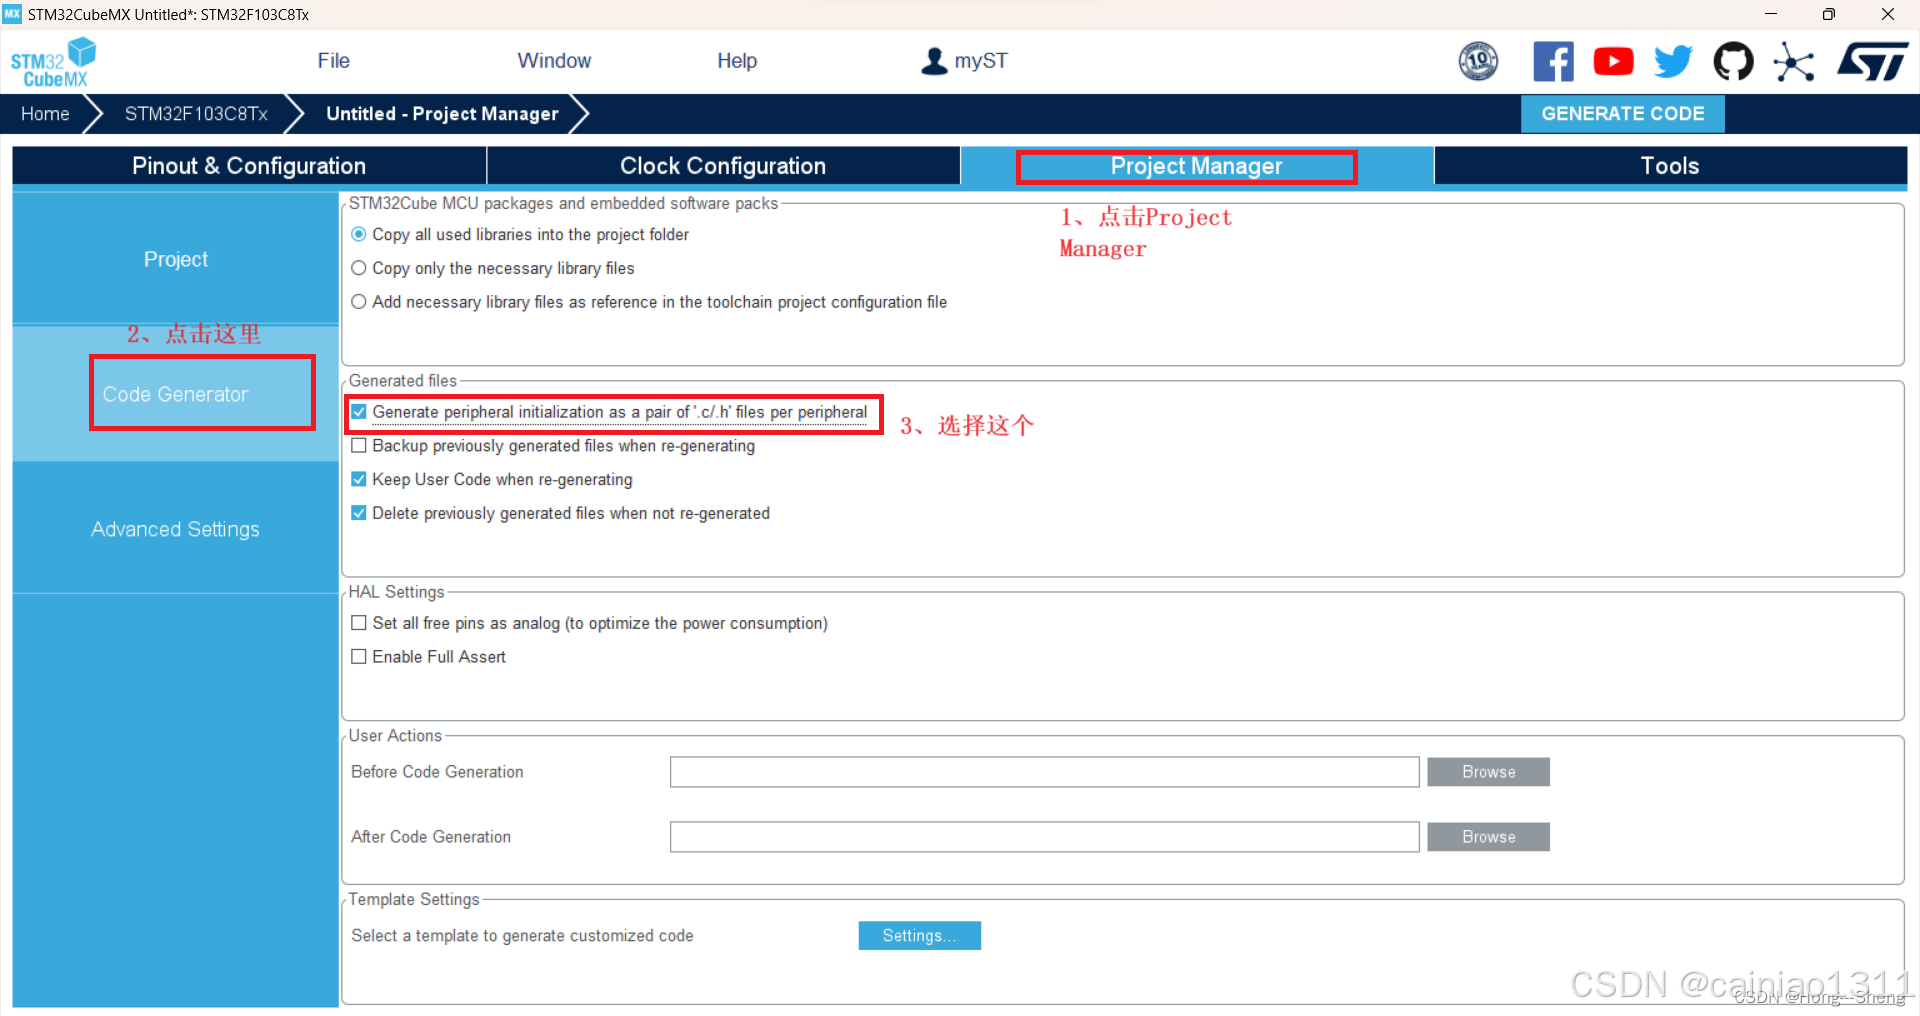Click the ST logo icon
This screenshot has height=1016, width=1920.
click(x=1872, y=61)
